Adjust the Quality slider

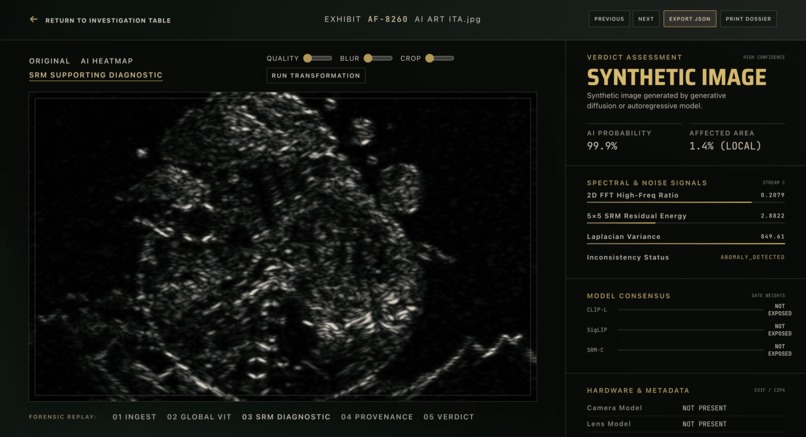click(318, 59)
